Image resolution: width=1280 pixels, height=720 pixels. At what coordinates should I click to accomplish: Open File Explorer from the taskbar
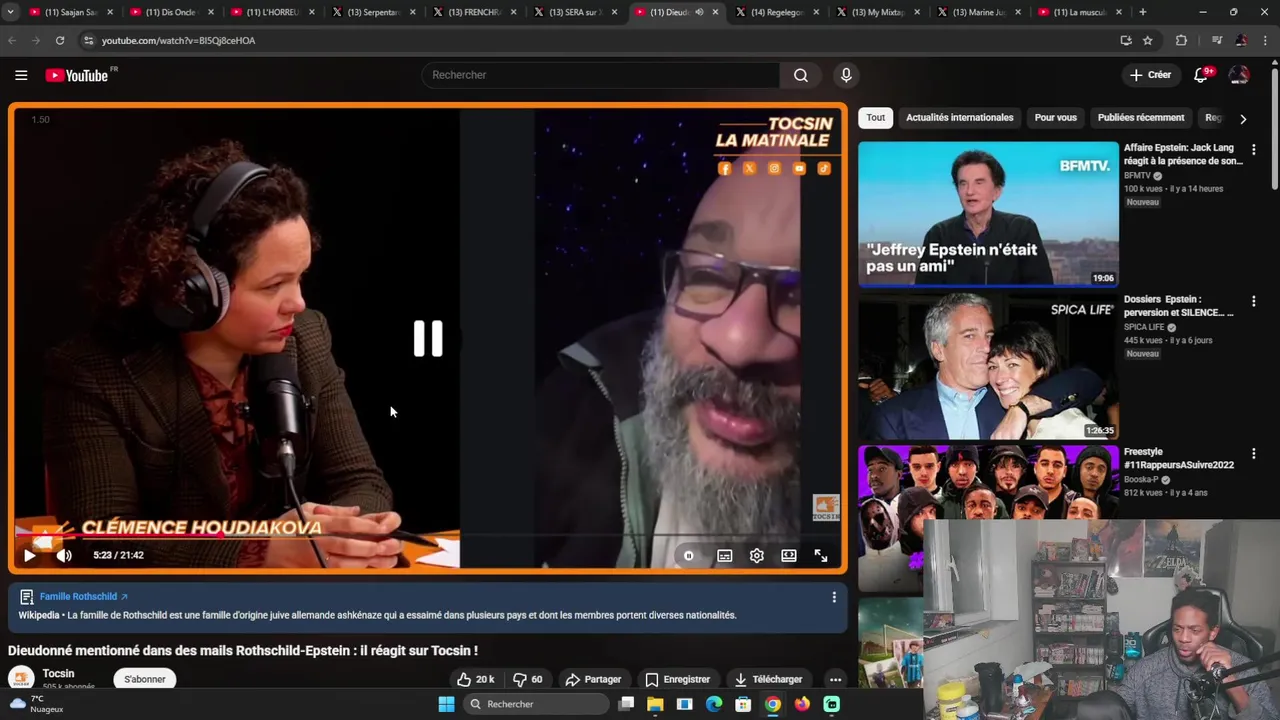pos(655,704)
